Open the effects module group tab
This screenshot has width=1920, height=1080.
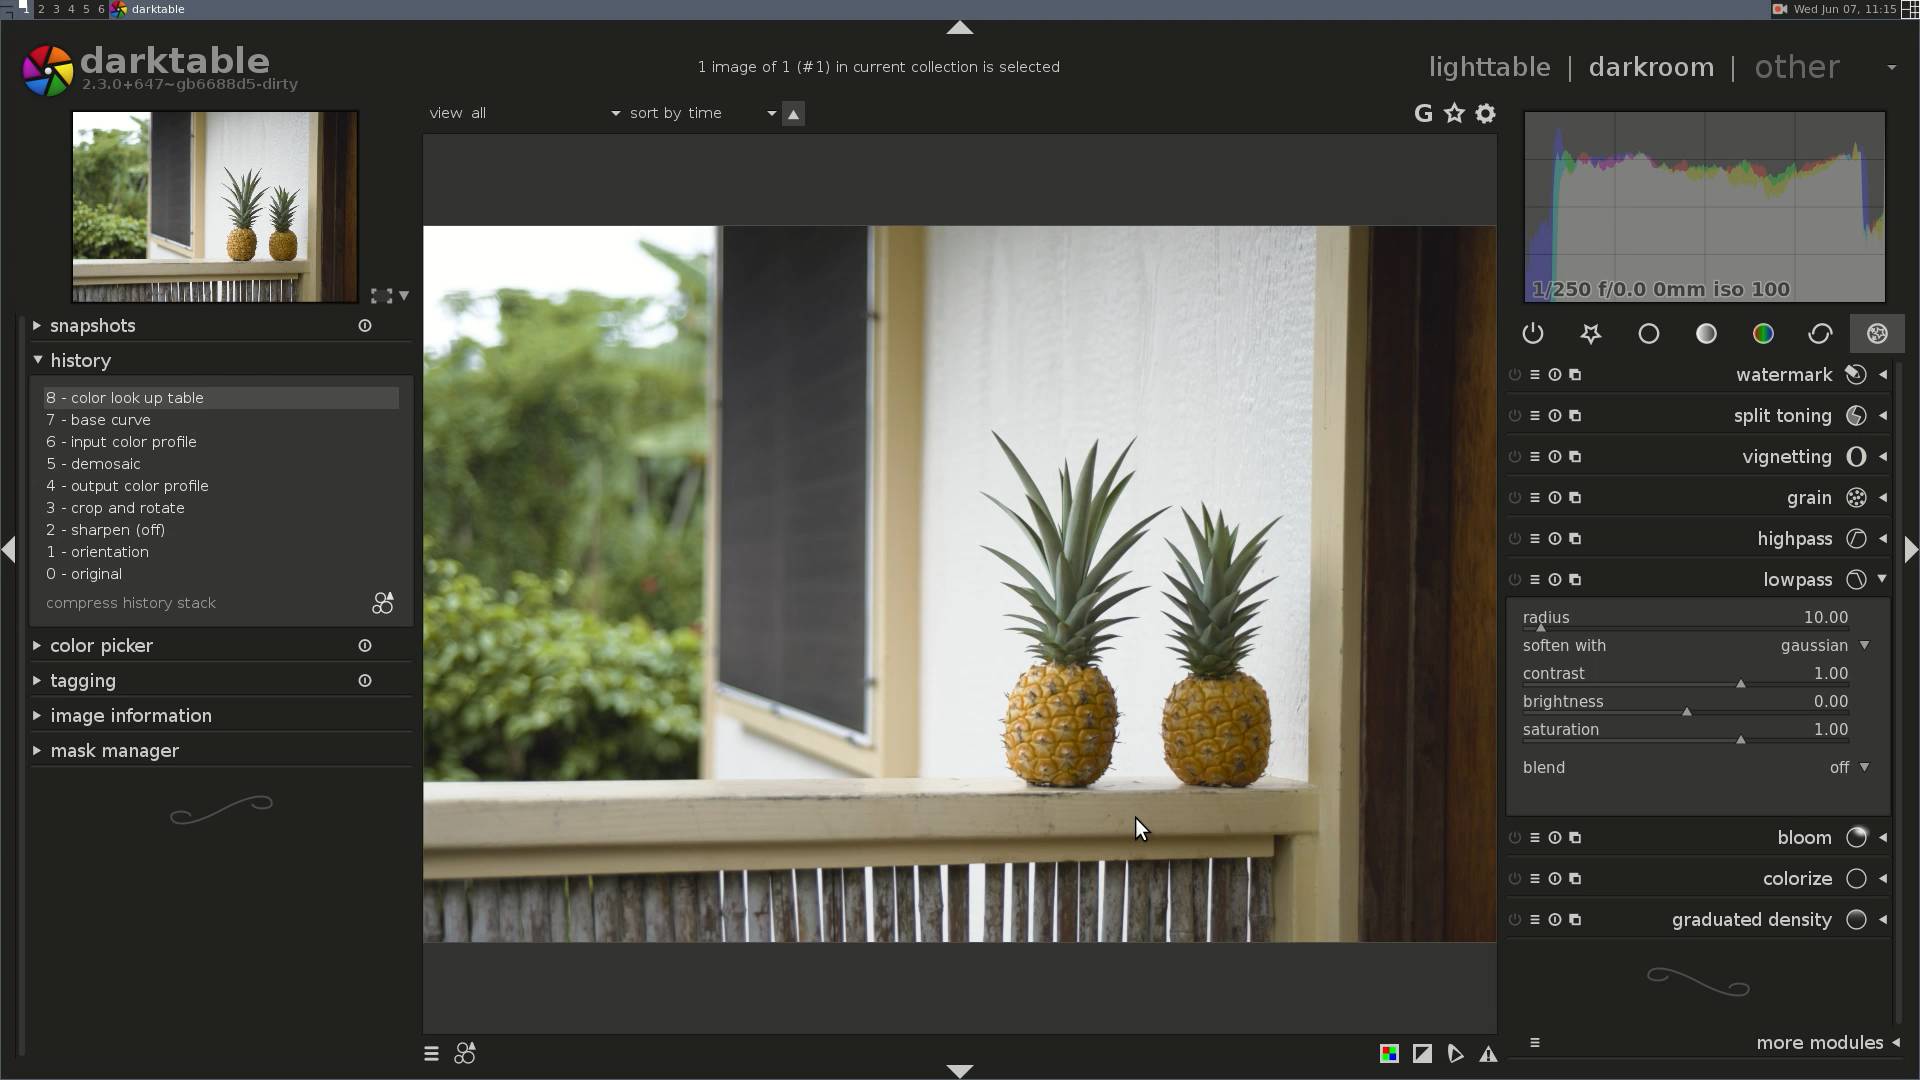(1877, 334)
